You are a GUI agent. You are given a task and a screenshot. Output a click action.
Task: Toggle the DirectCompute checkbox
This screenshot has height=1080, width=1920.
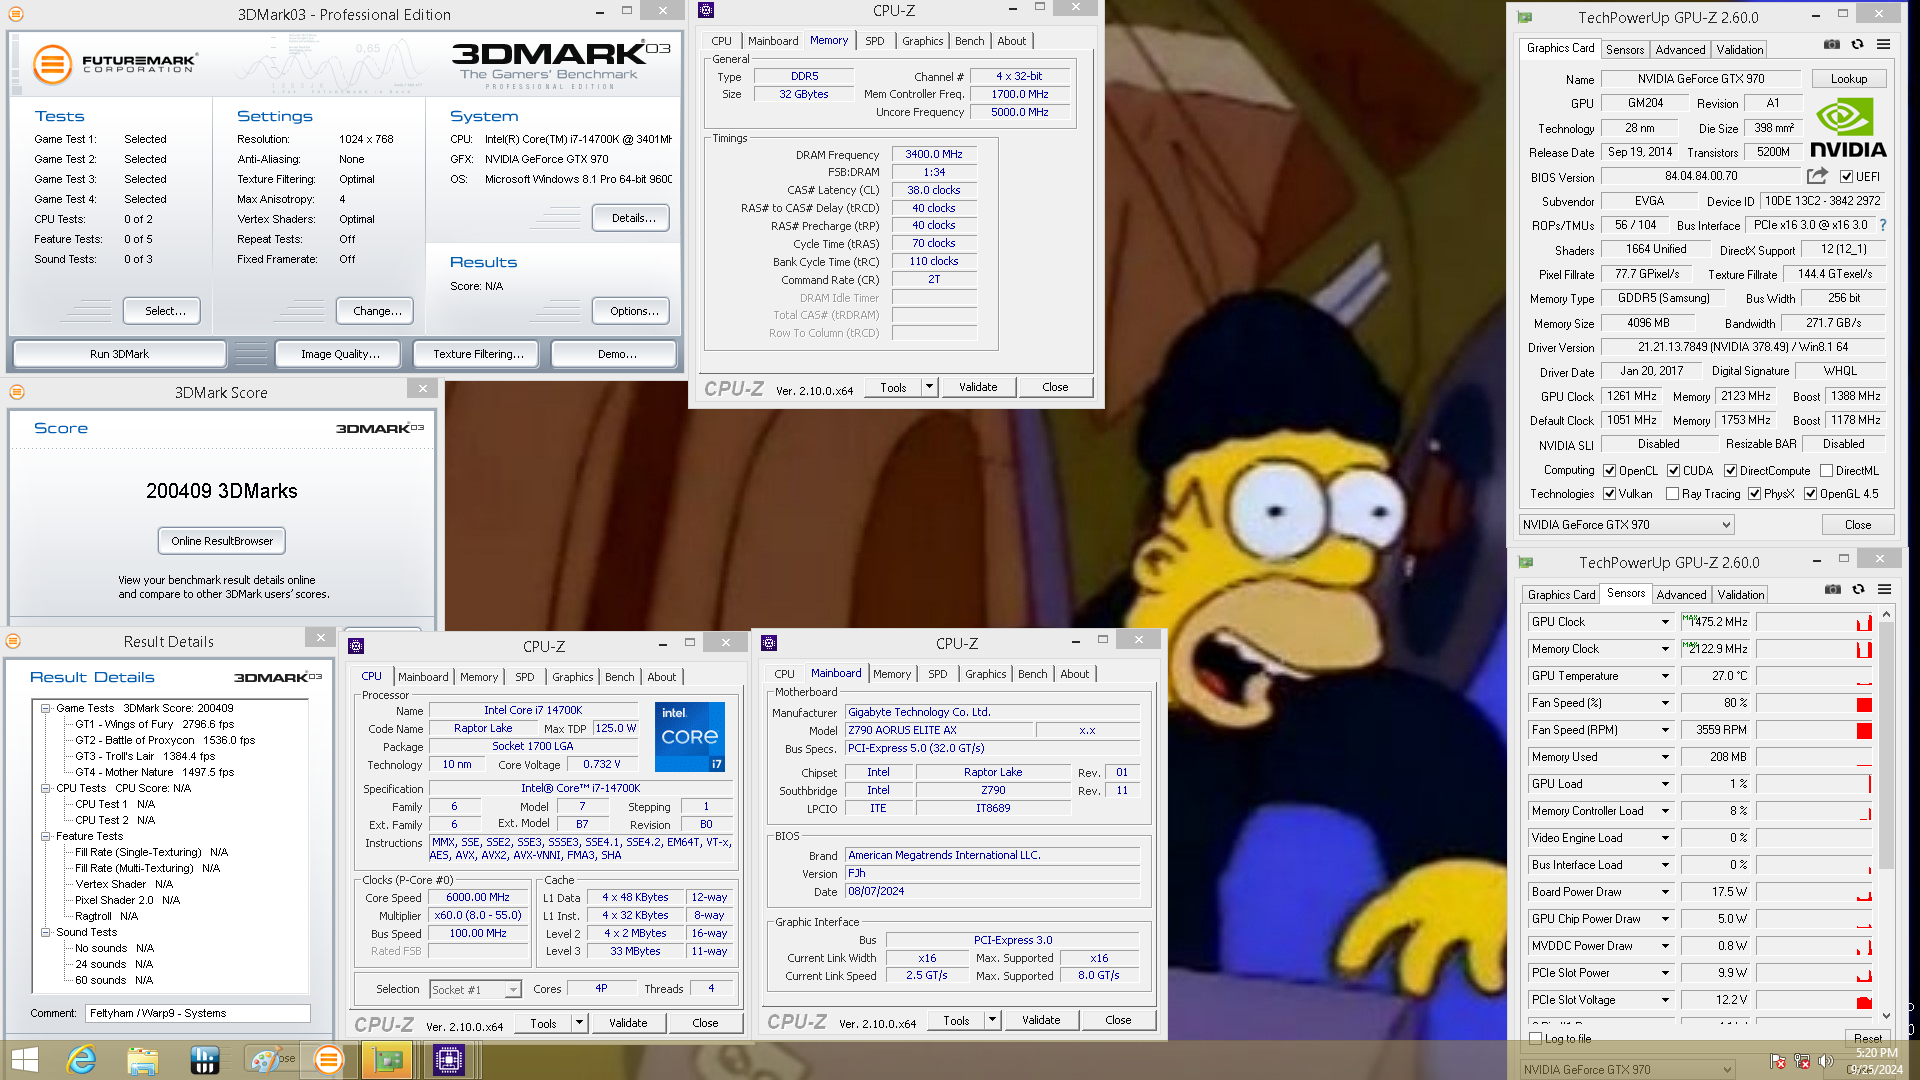pyautogui.click(x=1730, y=471)
